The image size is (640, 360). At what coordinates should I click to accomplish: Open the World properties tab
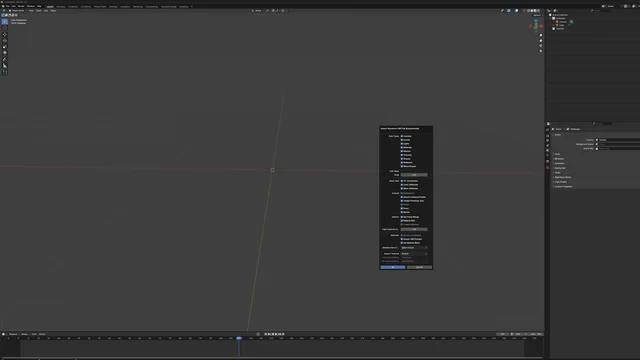(x=548, y=155)
